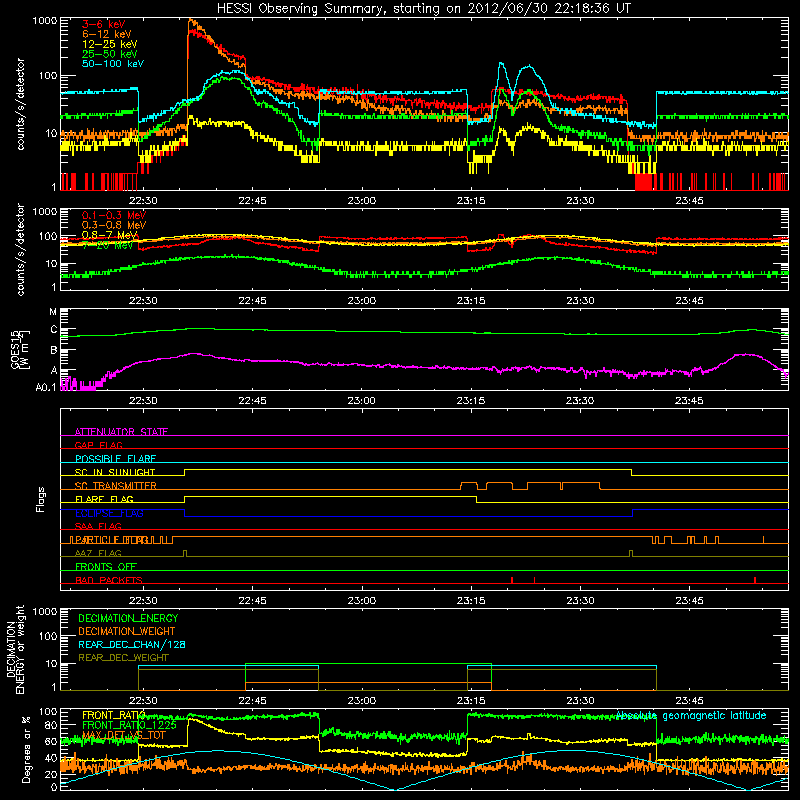
Task: Select the SAA_FLAG label
Action: (x=98, y=526)
